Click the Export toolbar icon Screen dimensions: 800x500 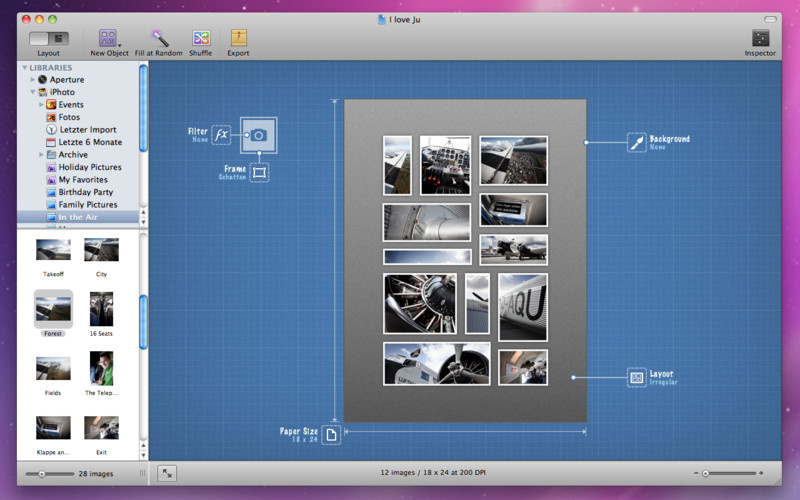(239, 38)
